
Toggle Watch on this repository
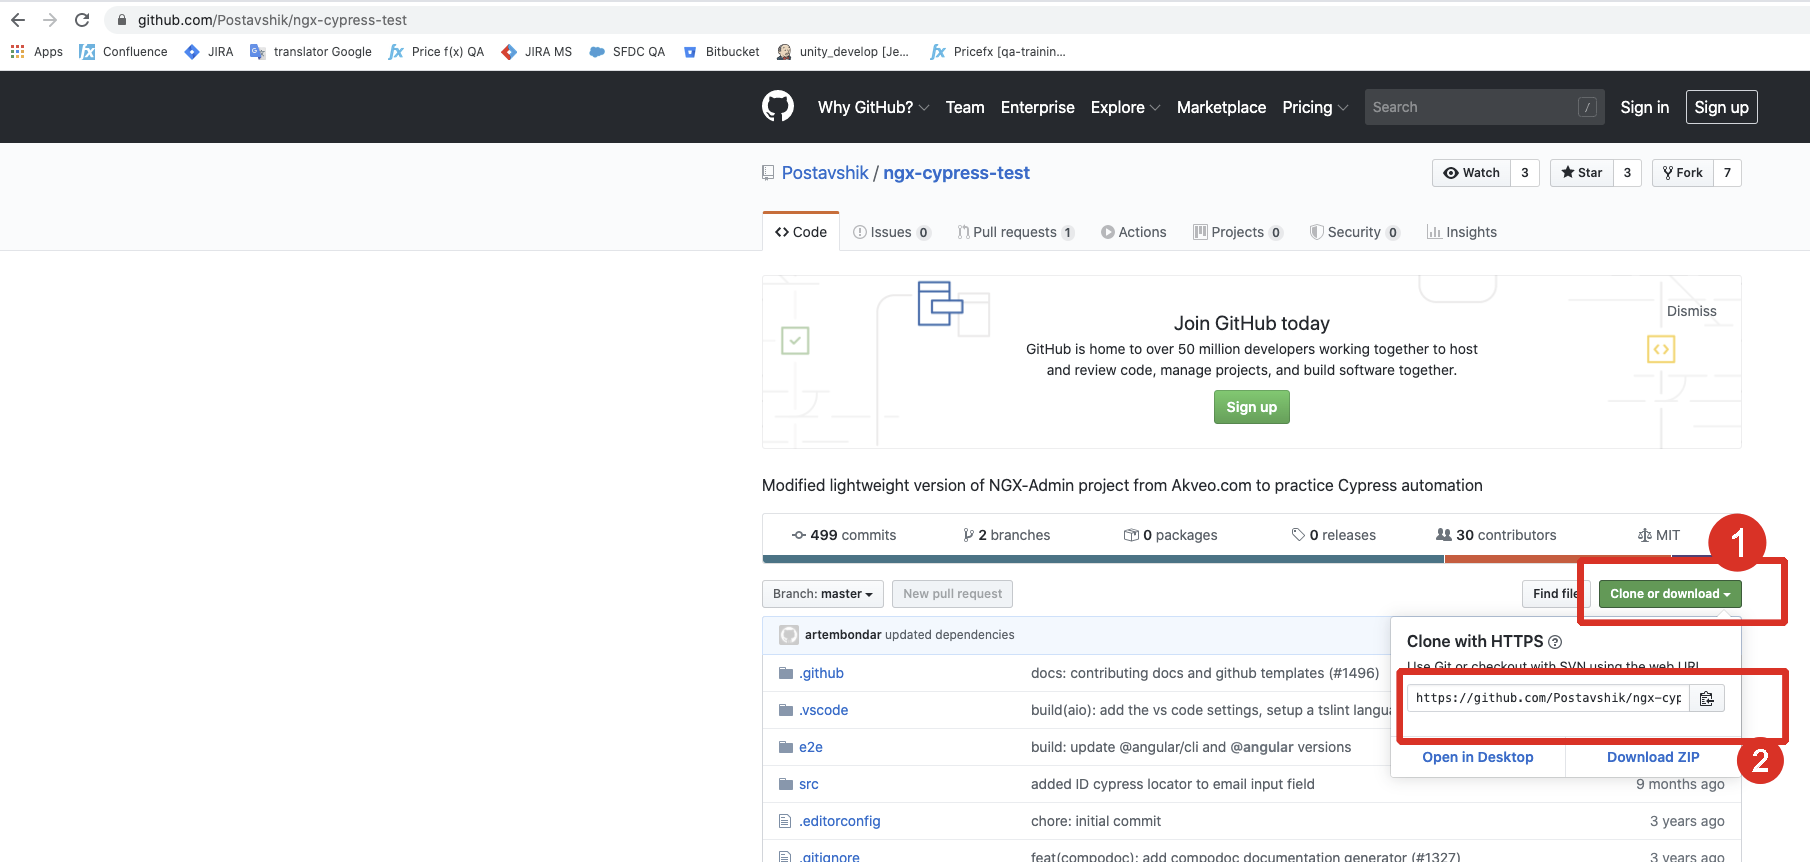click(x=1472, y=173)
